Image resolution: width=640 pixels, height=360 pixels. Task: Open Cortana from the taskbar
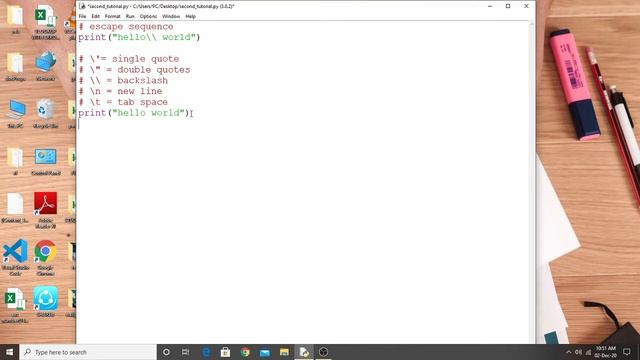(166, 352)
